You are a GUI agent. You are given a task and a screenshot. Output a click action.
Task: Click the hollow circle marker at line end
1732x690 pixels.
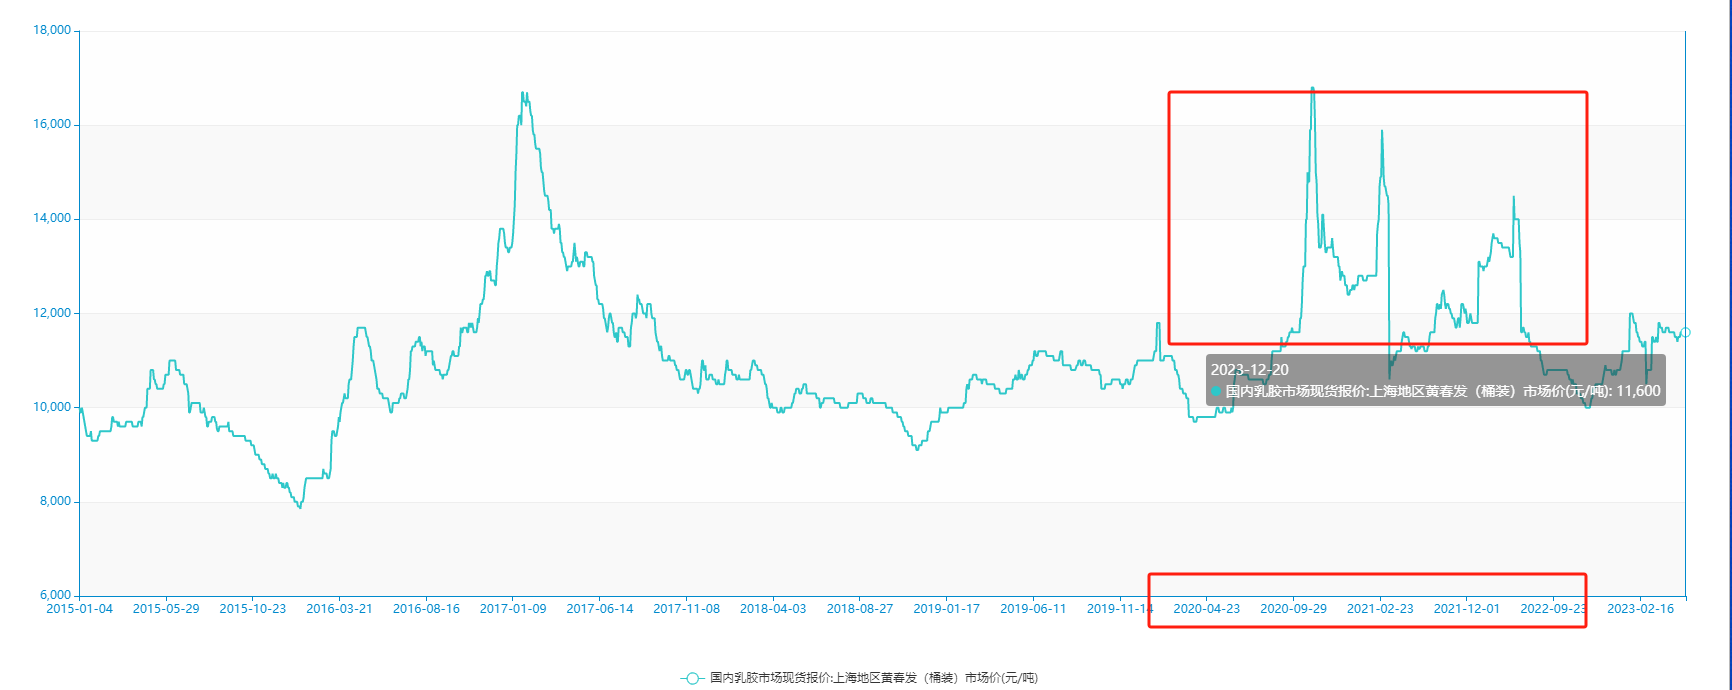(1685, 332)
